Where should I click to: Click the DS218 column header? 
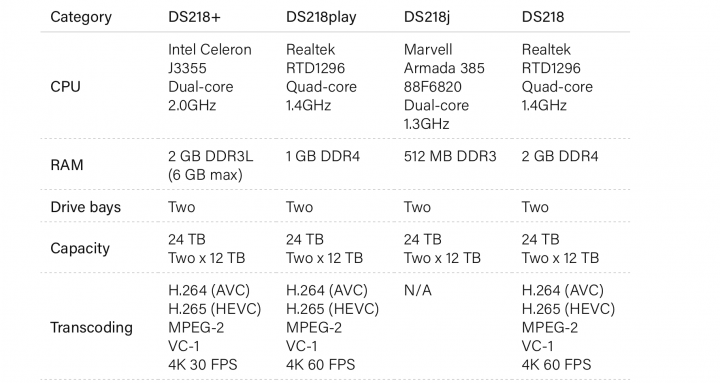point(543,17)
